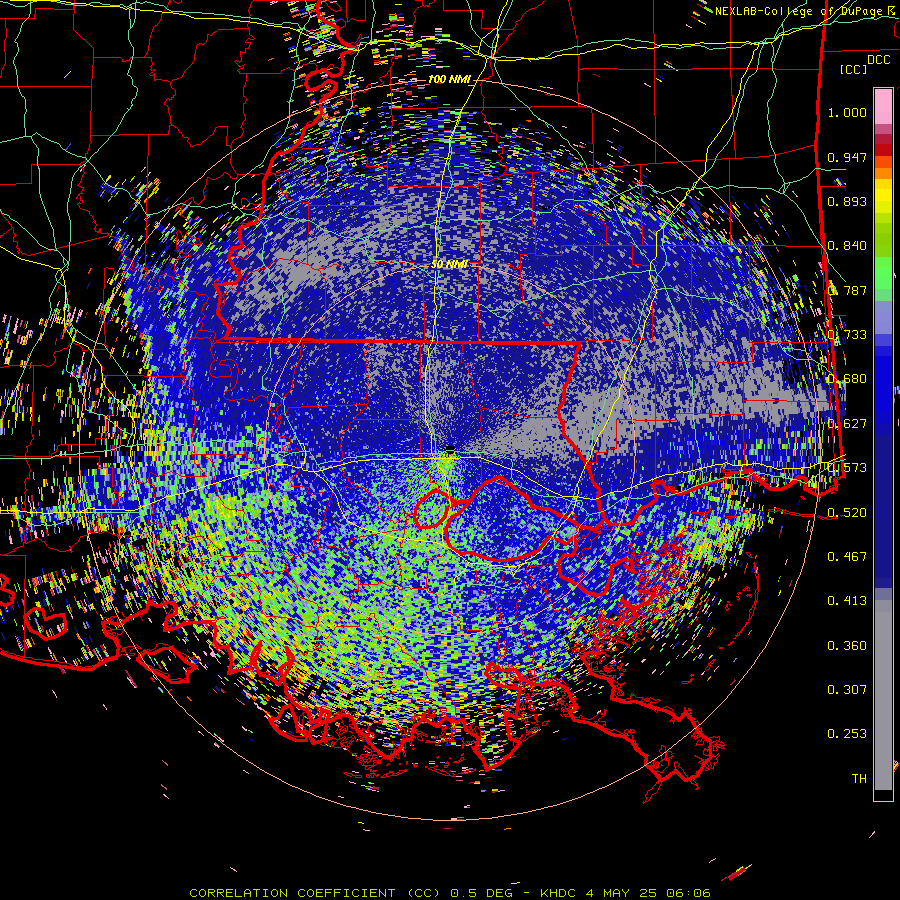Click the KHDC radar site marker
Image resolution: width=900 pixels, height=900 pixels.
(x=450, y=448)
